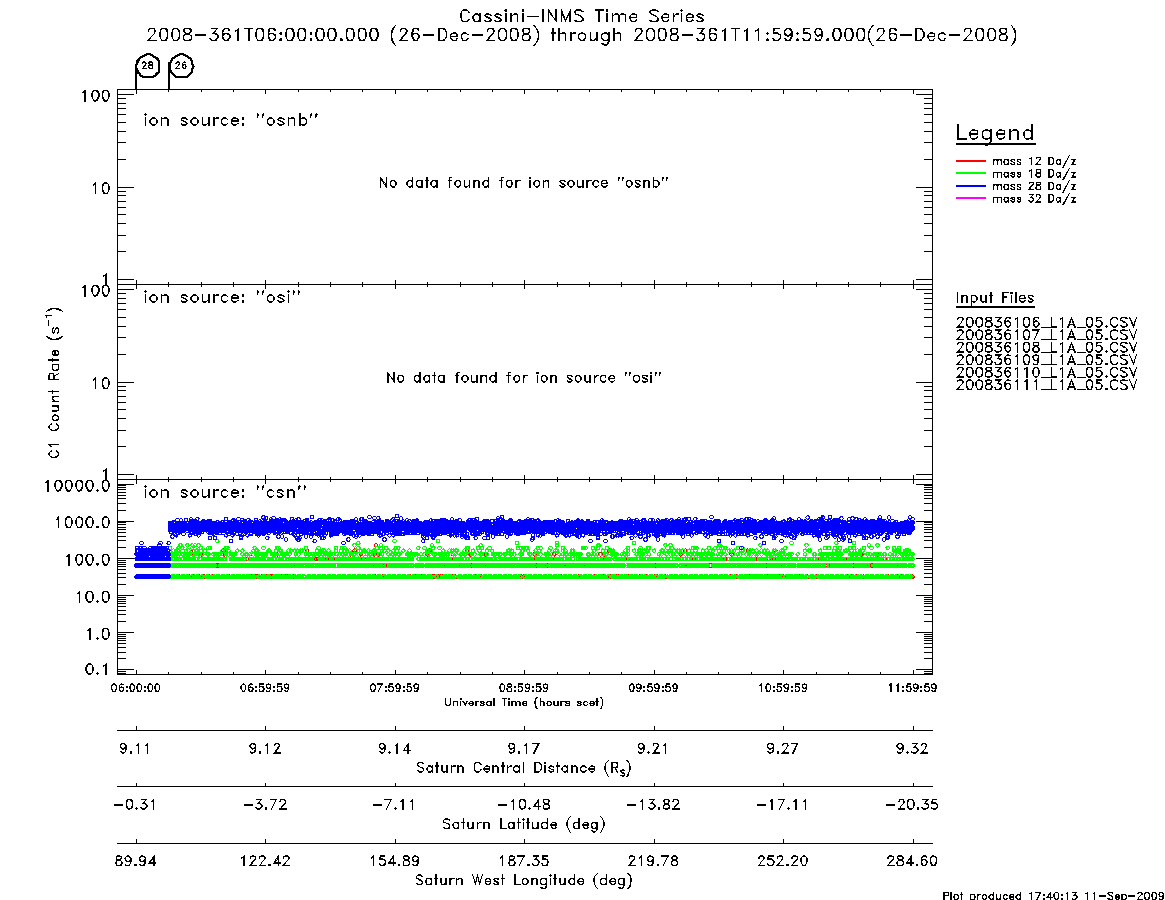Select the green line swatch for mass 18

(x=970, y=174)
